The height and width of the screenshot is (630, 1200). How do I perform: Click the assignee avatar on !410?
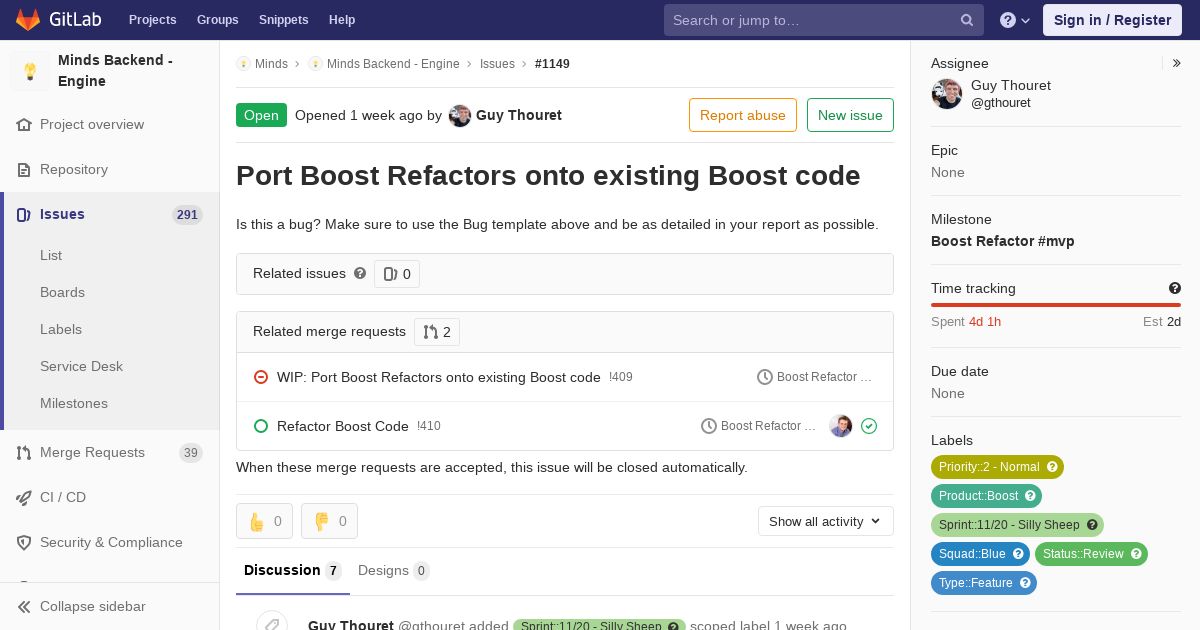pos(841,426)
